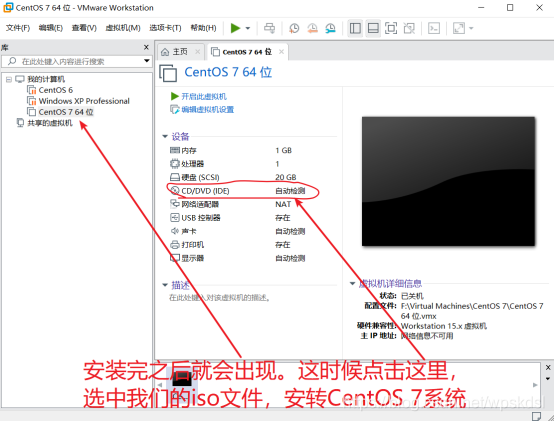Select the CentOS 7 64 位 tab
This screenshot has height=421, width=554.
point(247,52)
